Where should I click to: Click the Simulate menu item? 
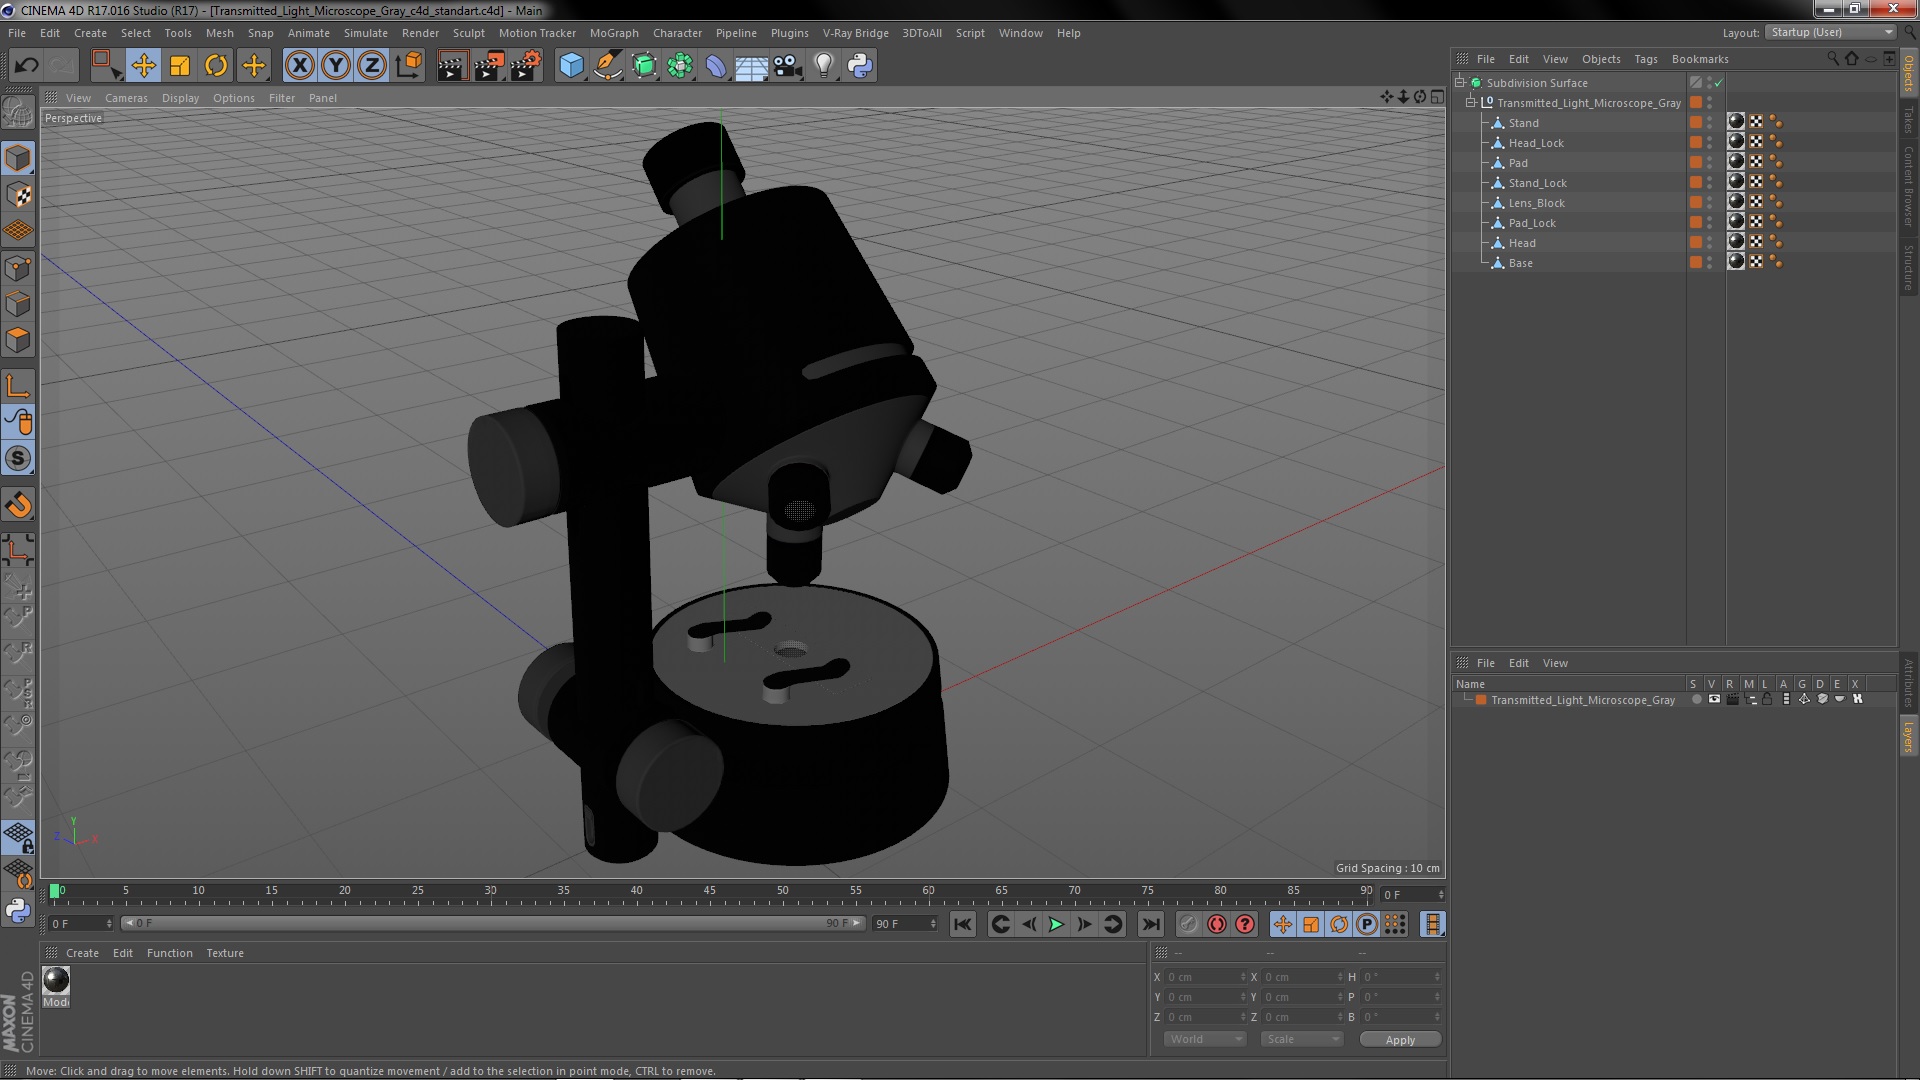click(365, 32)
